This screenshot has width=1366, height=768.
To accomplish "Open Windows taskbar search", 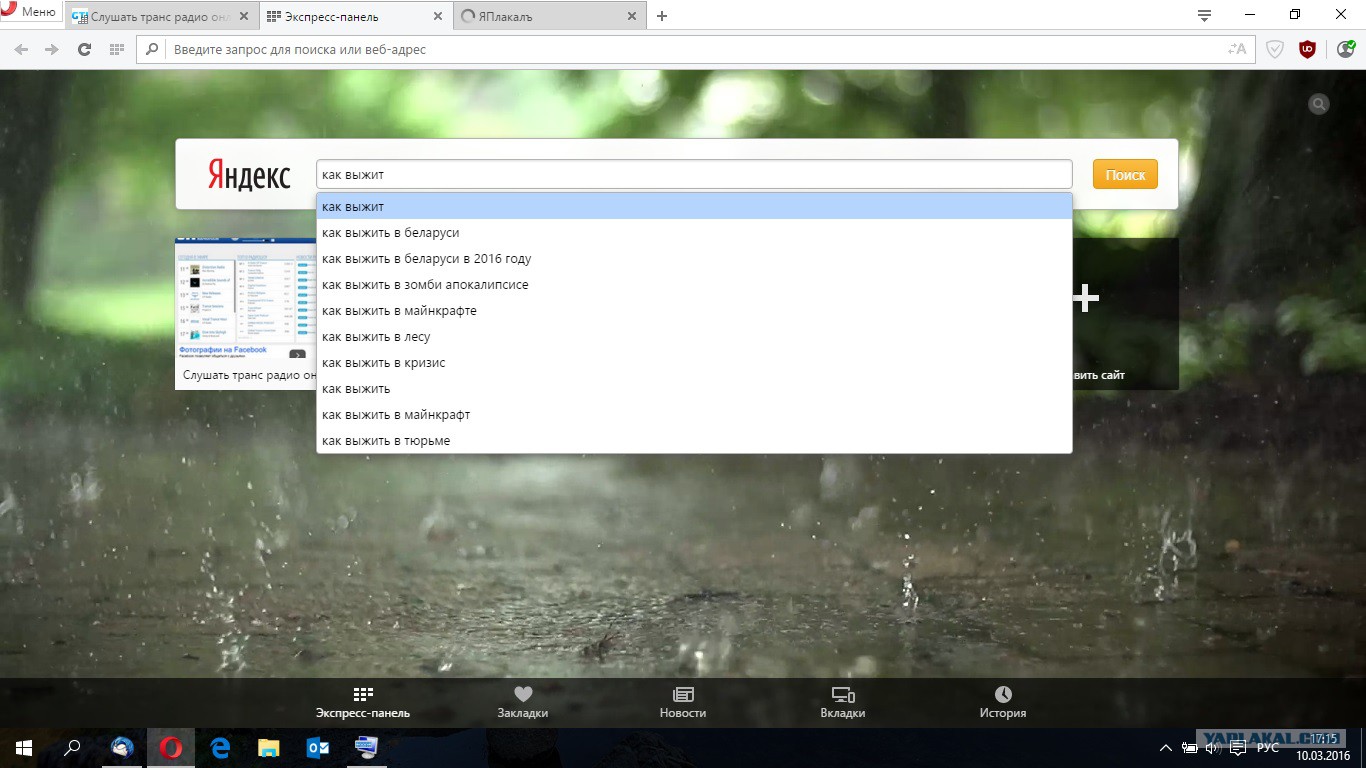I will tap(72, 747).
